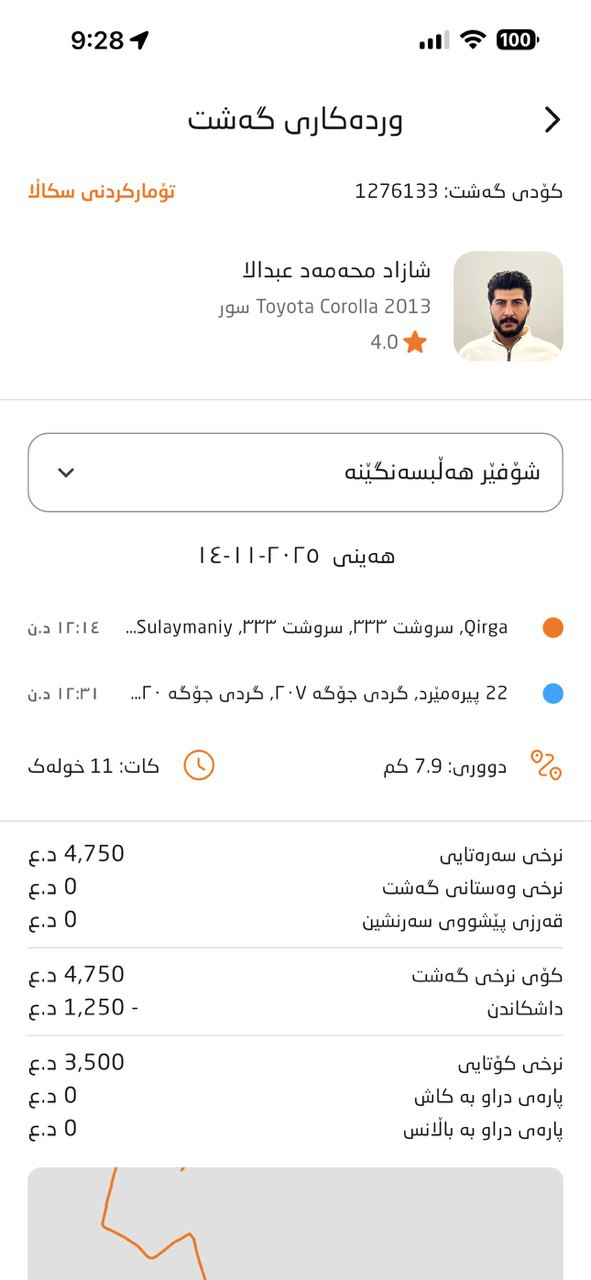The width and height of the screenshot is (591, 1280).
Task: Select driver name شازاد محەمەد عبدالا
Action: (340, 270)
